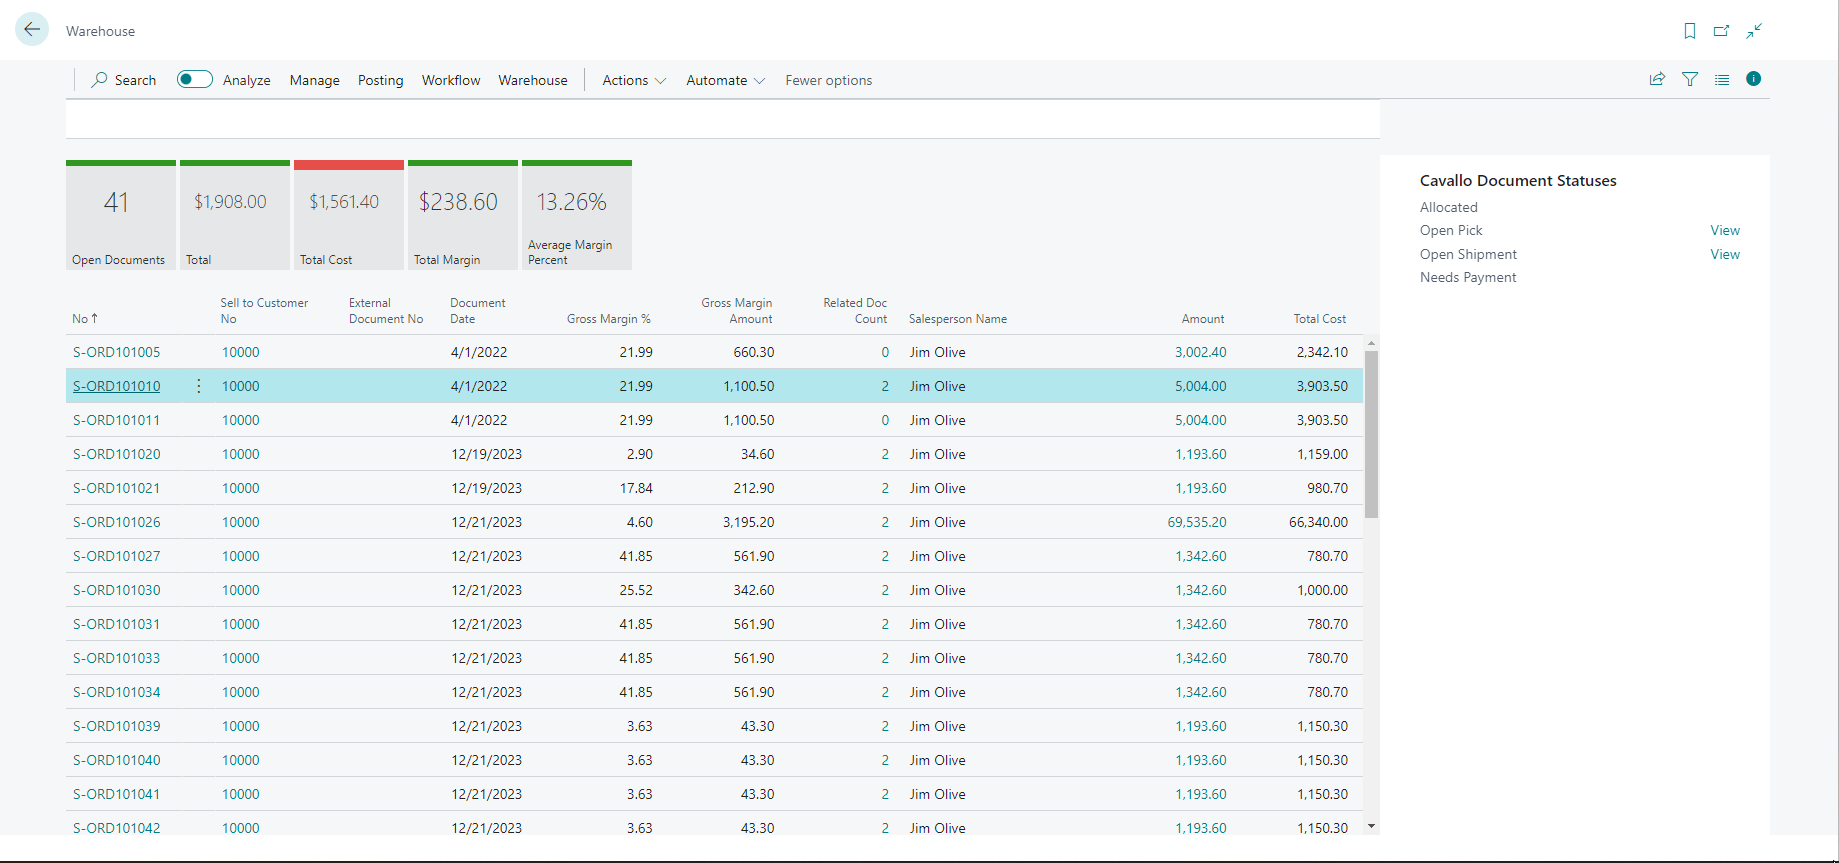Show more options for S-ORD101010 row

pos(199,386)
